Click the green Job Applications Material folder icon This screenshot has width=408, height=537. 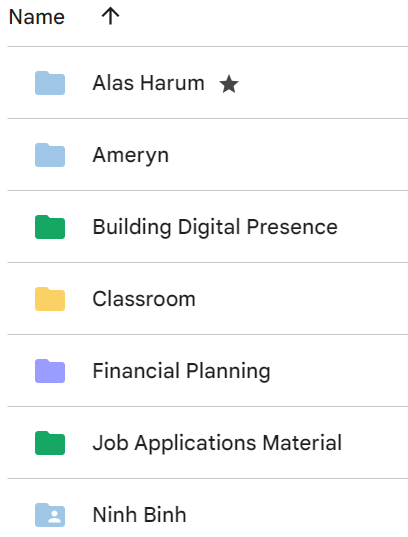point(50,442)
